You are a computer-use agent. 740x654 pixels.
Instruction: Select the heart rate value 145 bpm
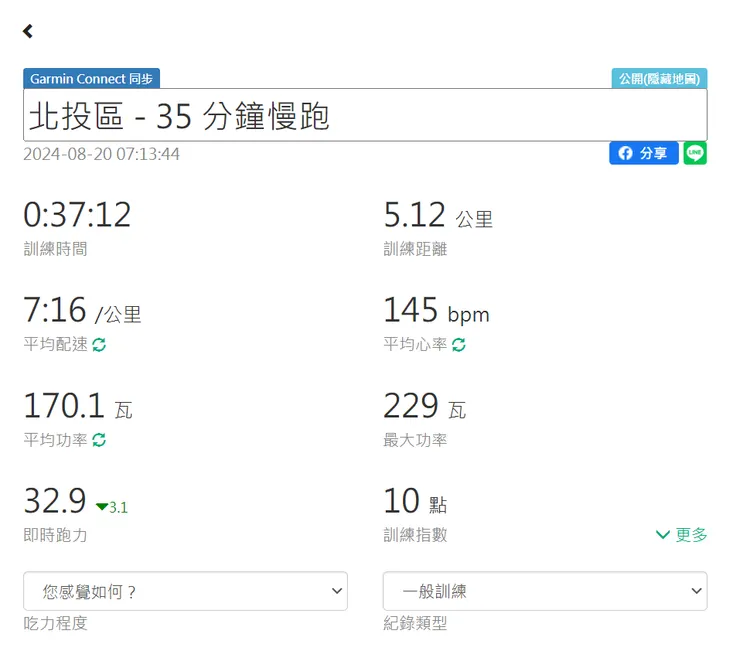point(437,311)
